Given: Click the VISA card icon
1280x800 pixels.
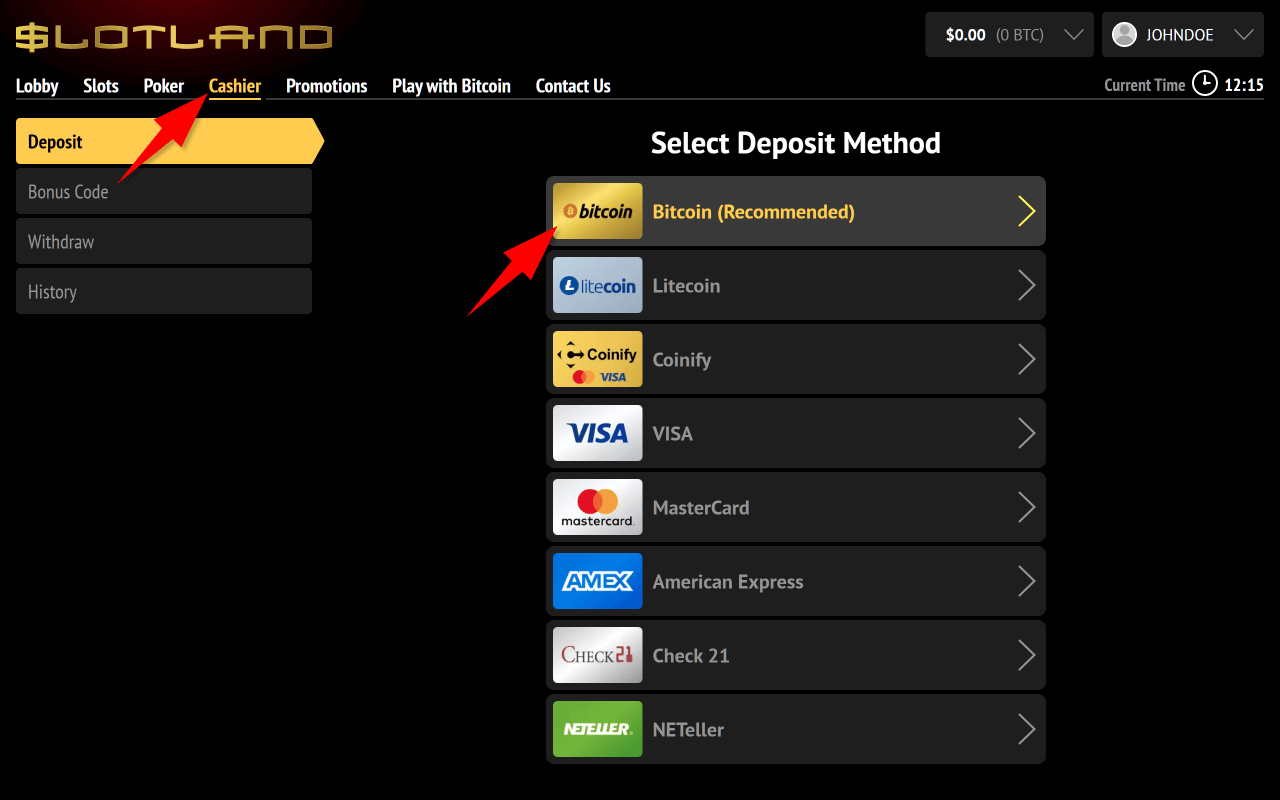Looking at the screenshot, I should (x=597, y=433).
